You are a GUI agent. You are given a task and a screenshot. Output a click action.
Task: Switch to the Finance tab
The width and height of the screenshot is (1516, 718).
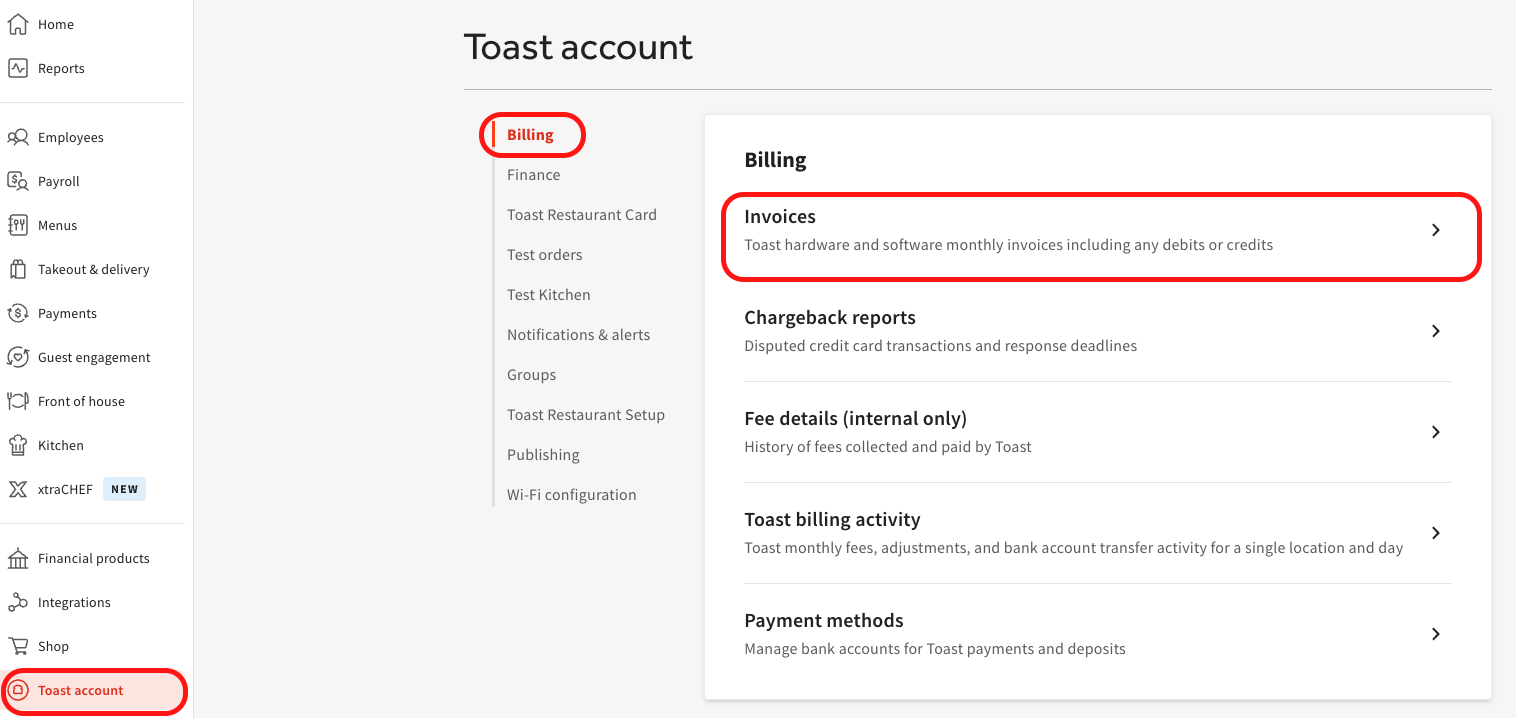pyautogui.click(x=533, y=175)
